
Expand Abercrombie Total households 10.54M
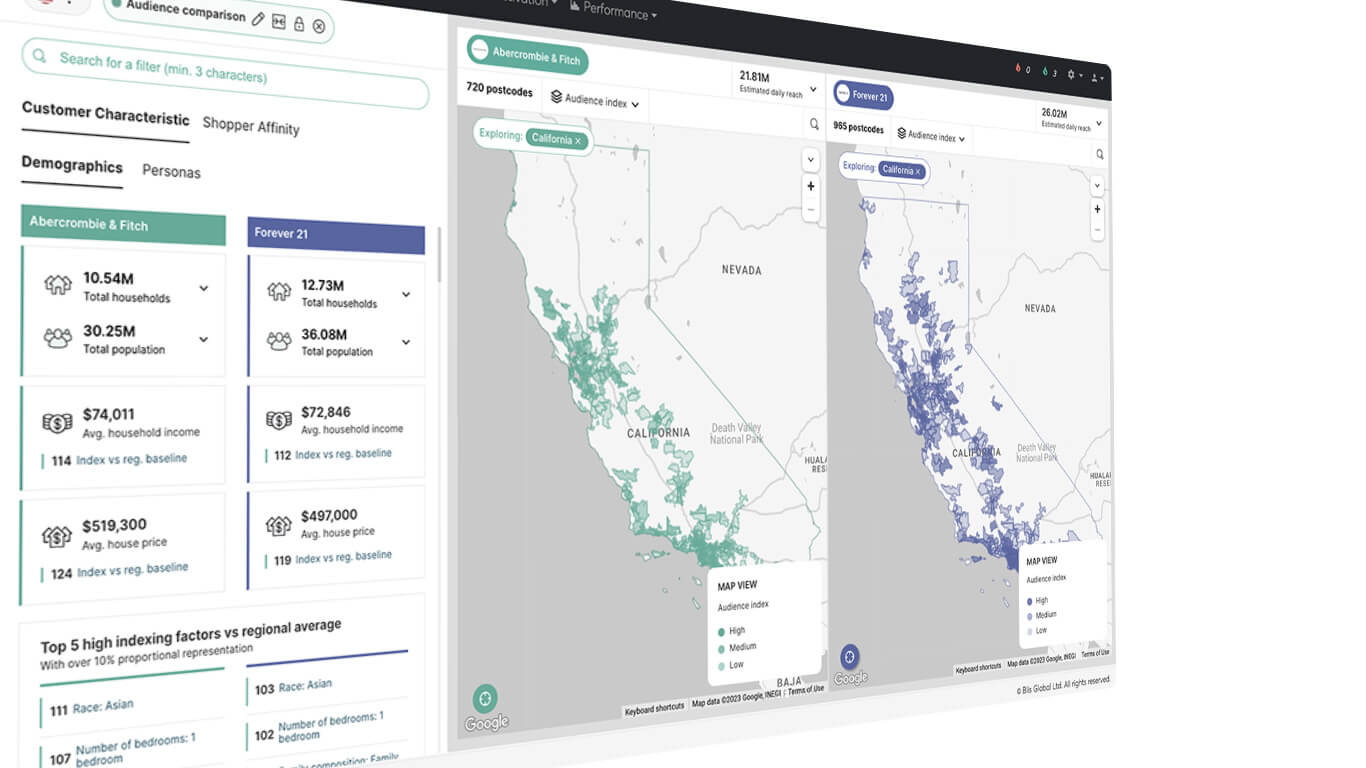203,288
